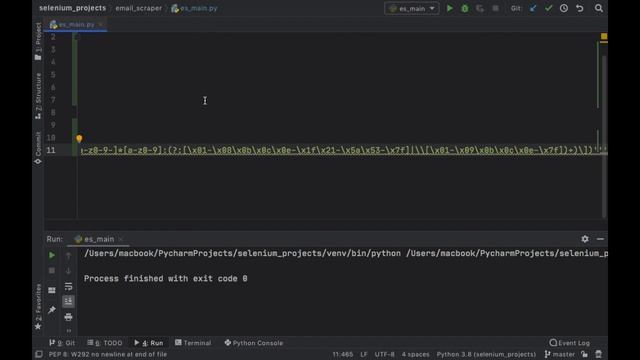Click the stop square in Run panel
Viewport: 640px width, 360px height.
coord(52,271)
